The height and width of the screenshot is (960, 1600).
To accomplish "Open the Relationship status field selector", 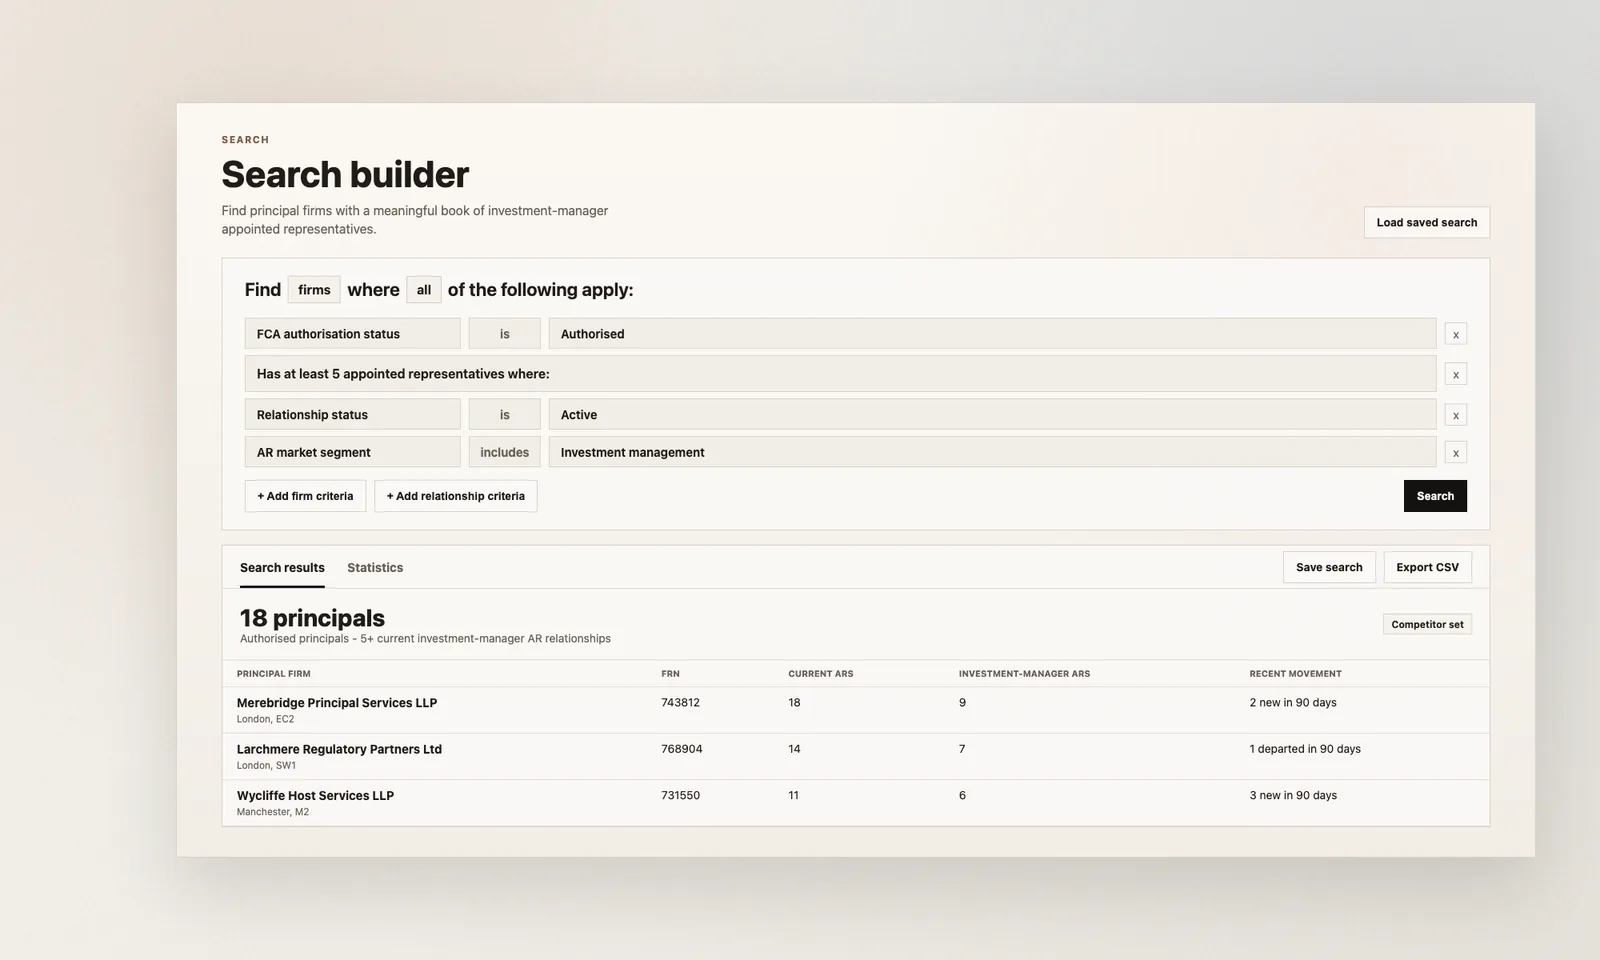I will click(352, 414).
